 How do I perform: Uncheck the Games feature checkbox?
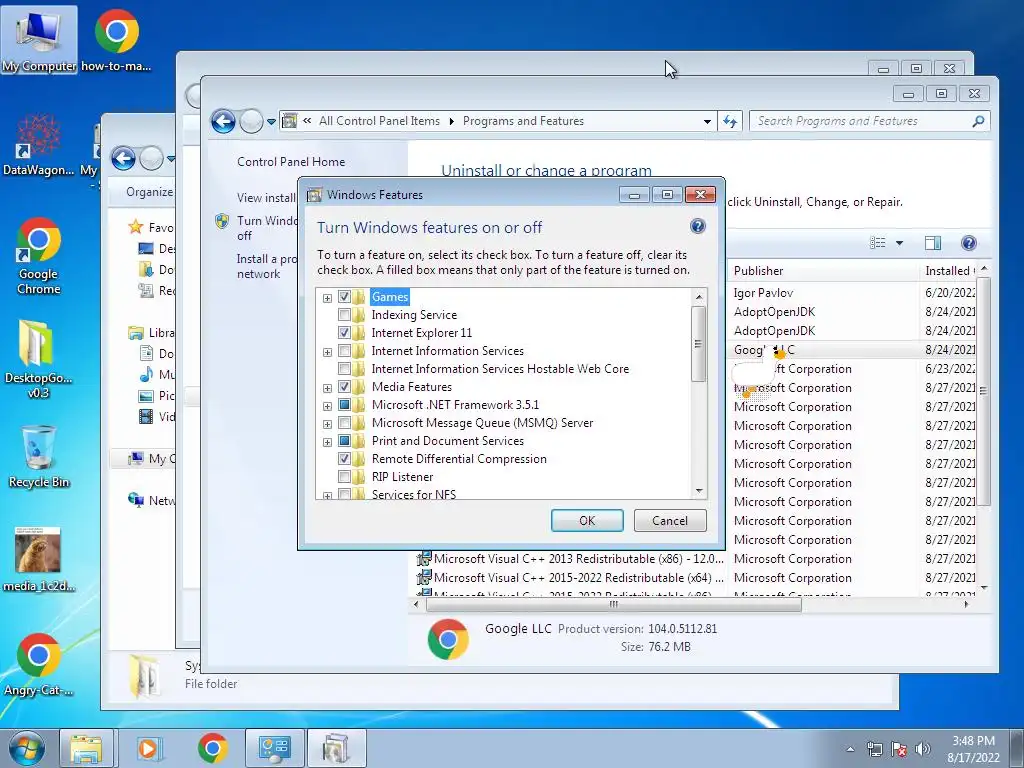click(x=344, y=296)
